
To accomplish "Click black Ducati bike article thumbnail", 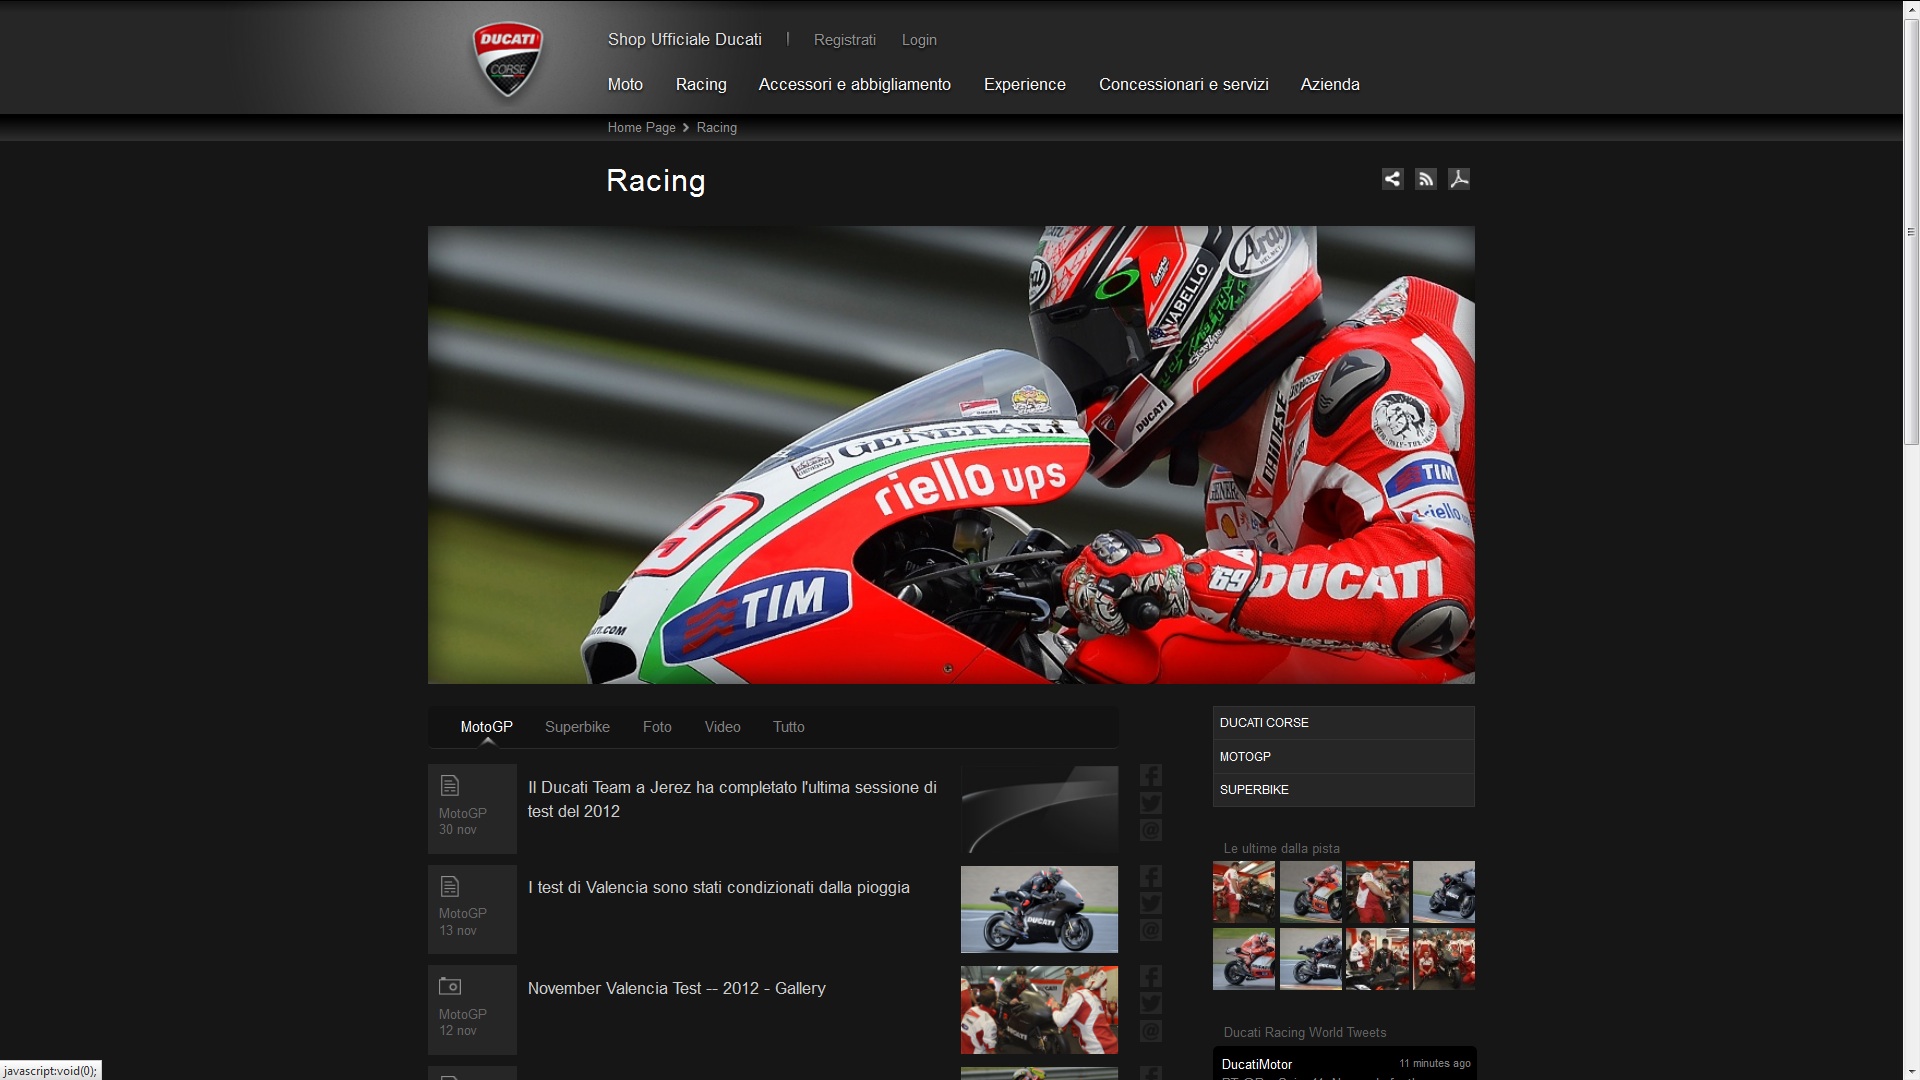I will pyautogui.click(x=1039, y=909).
